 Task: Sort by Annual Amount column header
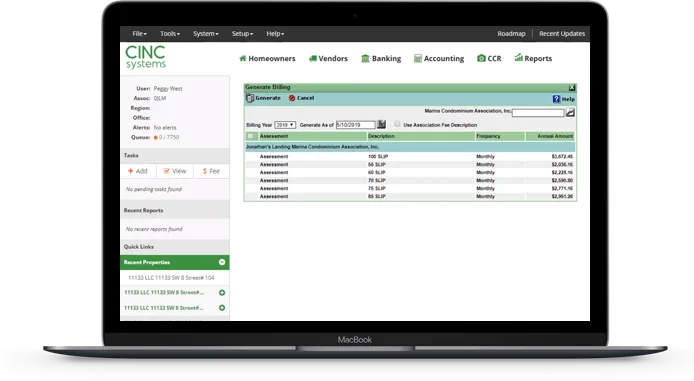point(555,136)
